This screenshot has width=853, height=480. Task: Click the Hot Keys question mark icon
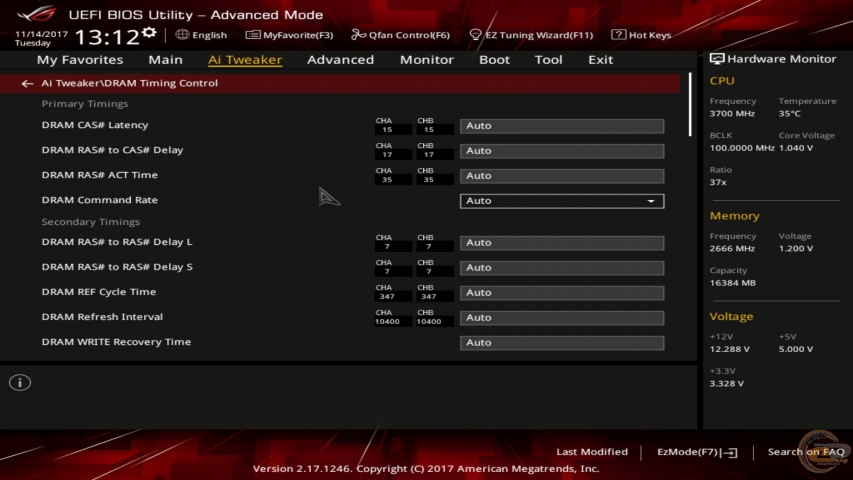coord(618,34)
